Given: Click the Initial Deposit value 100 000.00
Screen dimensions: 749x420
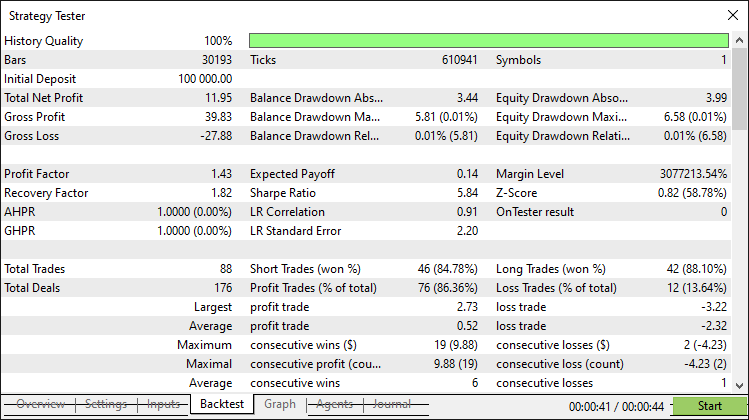Looking at the screenshot, I should (205, 79).
